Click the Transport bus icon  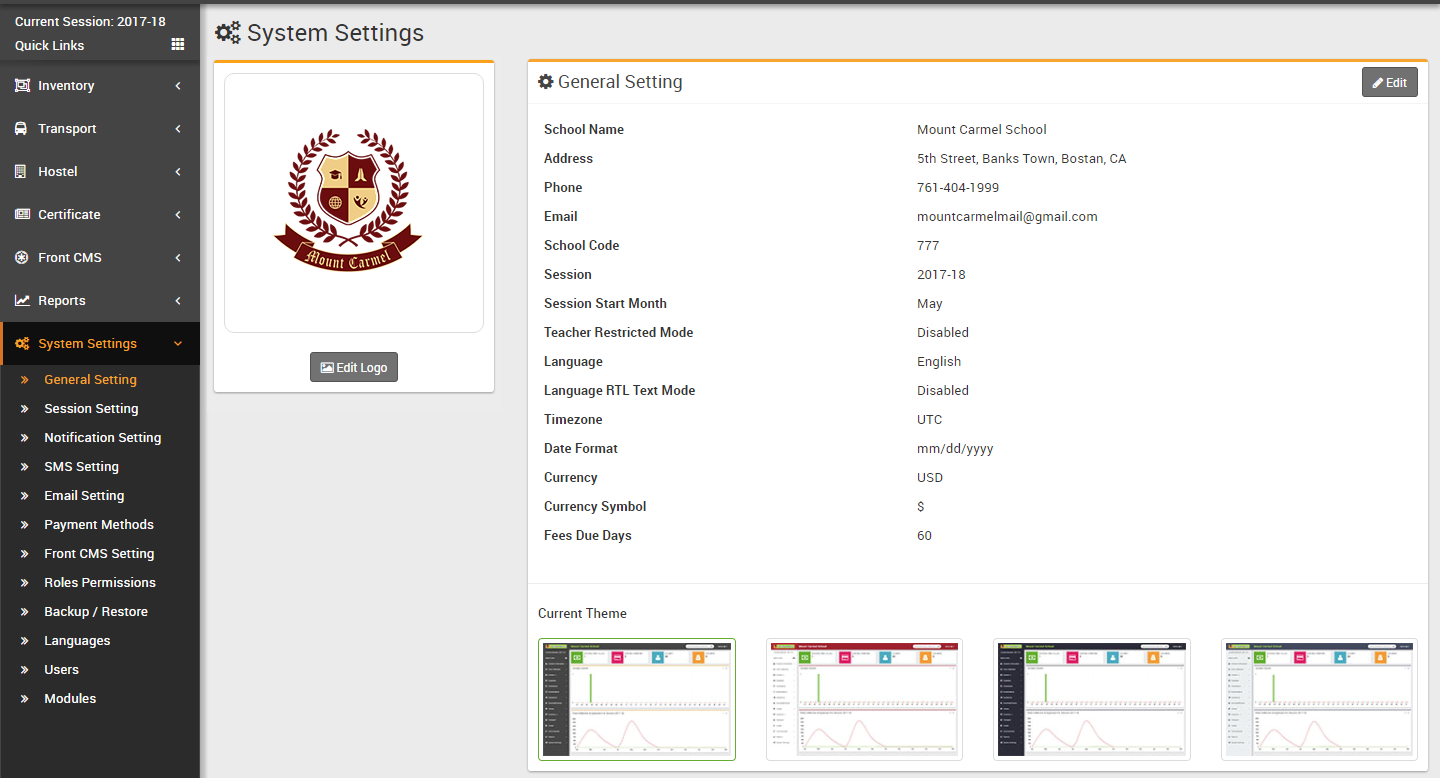[x=21, y=129]
